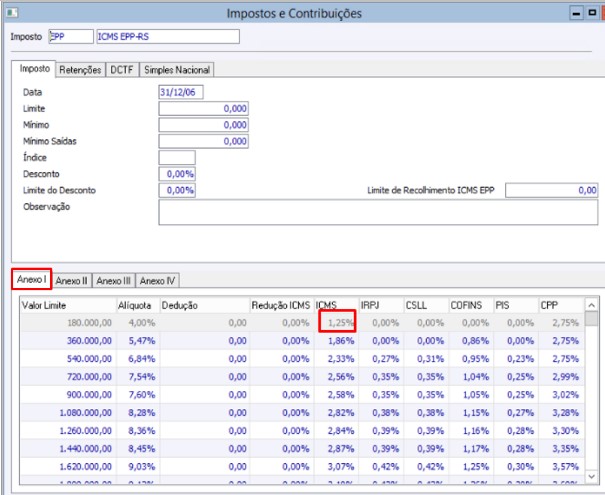Select the Anexo II tab
This screenshot has width=605, height=495.
coord(71,280)
